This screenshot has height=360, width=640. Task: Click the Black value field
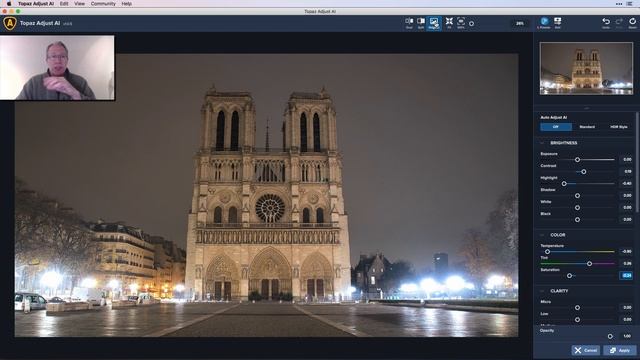coord(627,220)
